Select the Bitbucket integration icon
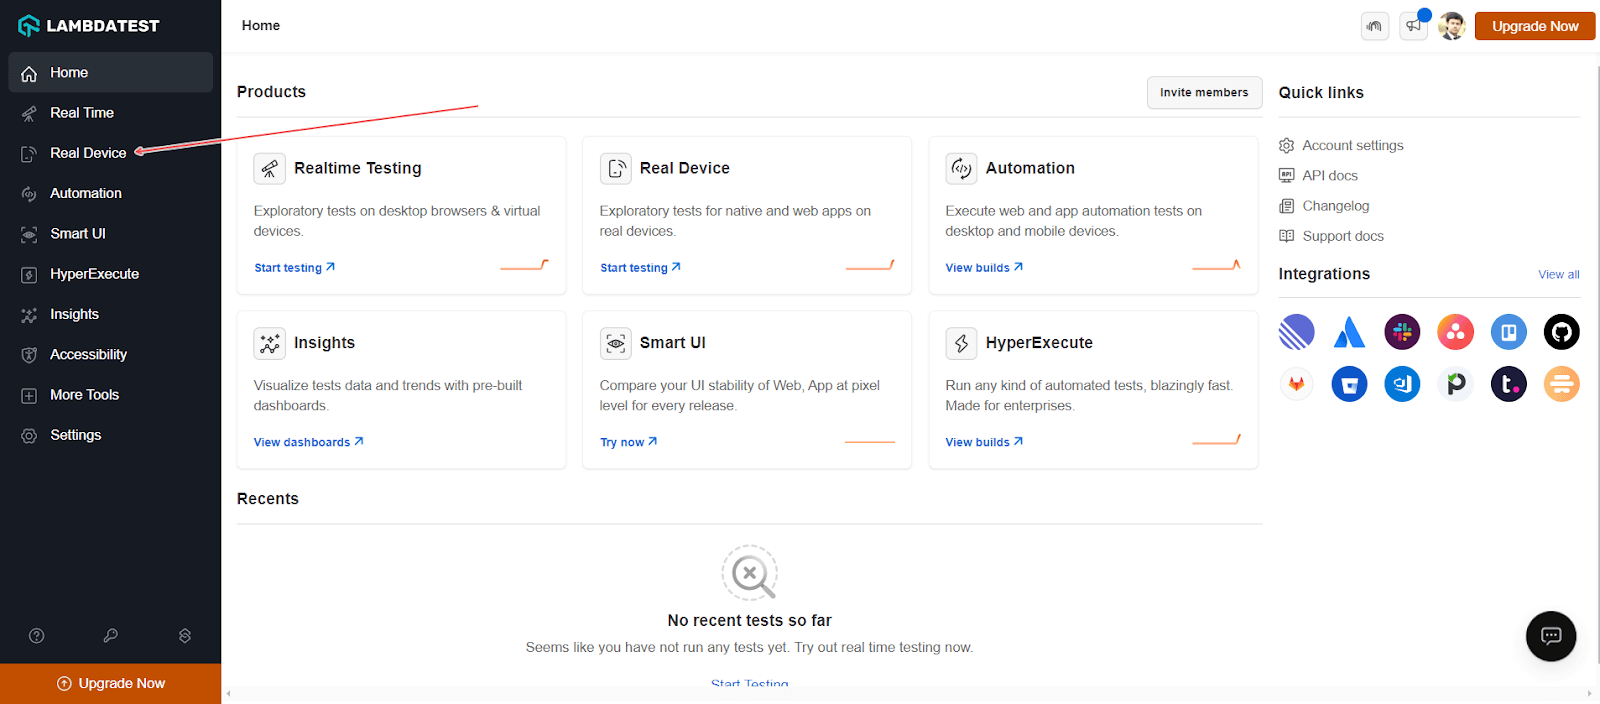This screenshot has height=704, width=1600. [x=1350, y=384]
